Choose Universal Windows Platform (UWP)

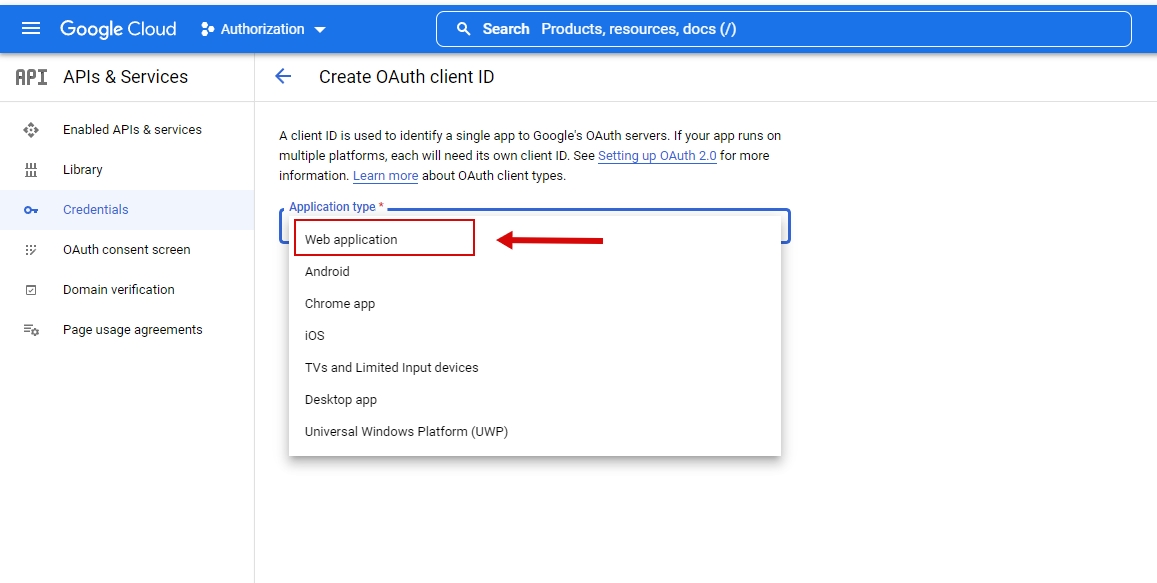point(406,431)
